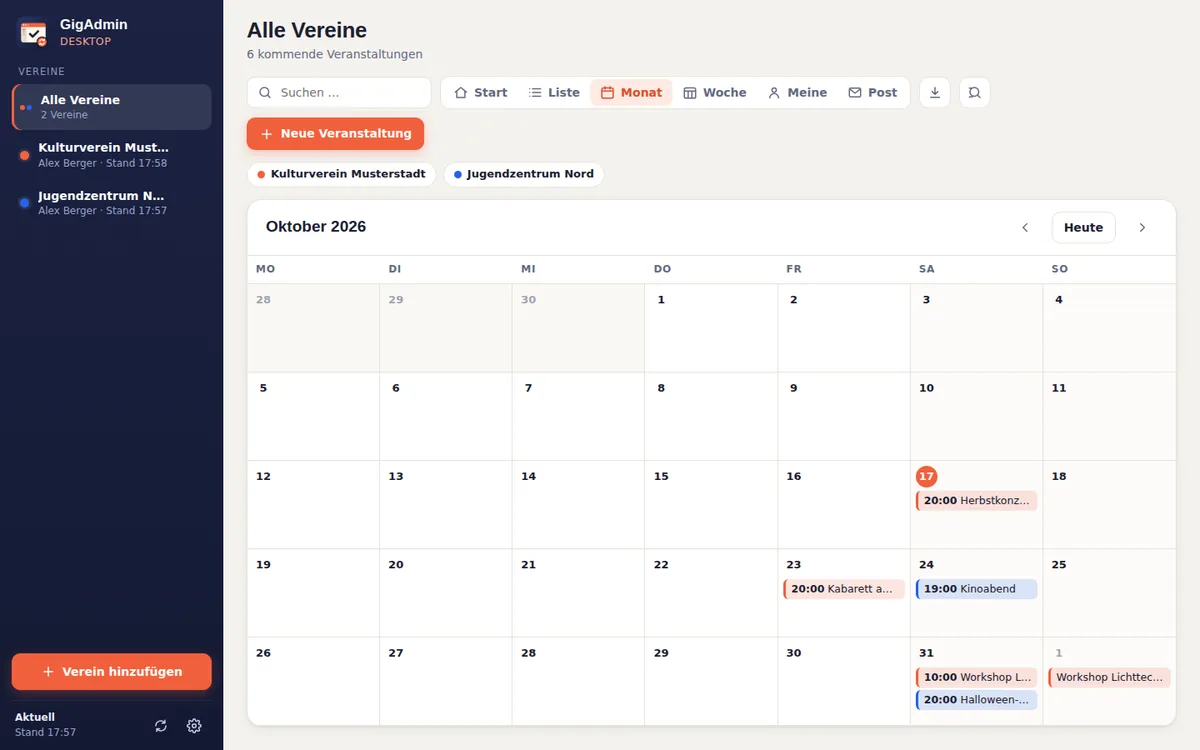1200x750 pixels.
Task: Open the 10:00 Workshop L... event on the 31st
Action: point(976,677)
